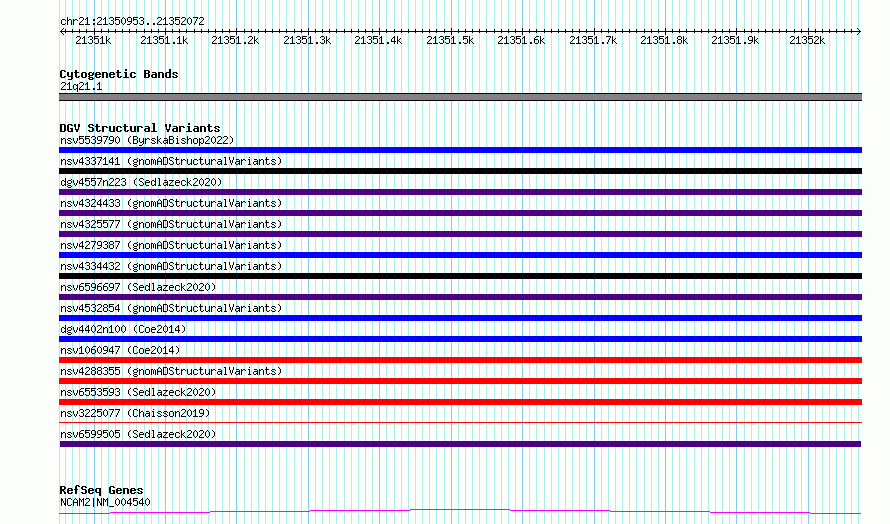The image size is (890, 524).
Task: Select the magenta NCAM2 gene line
Action: [x=460, y=512]
